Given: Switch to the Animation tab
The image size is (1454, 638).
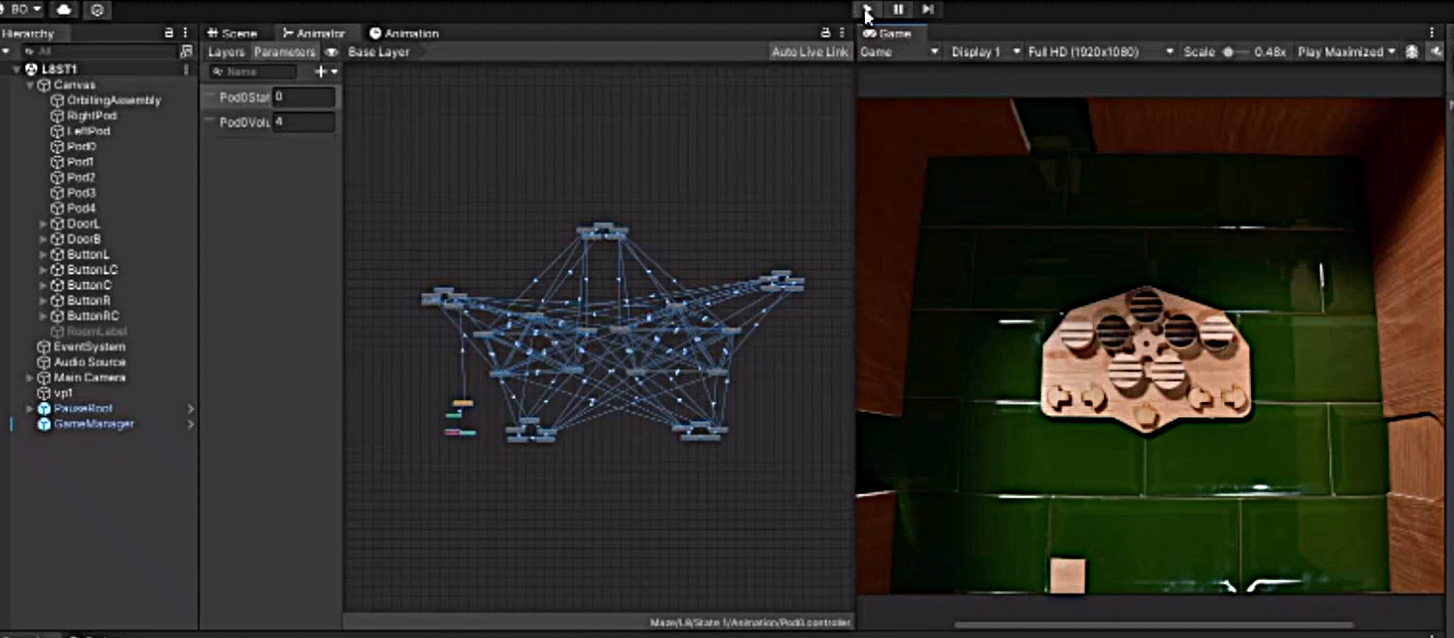Looking at the screenshot, I should click(x=404, y=33).
